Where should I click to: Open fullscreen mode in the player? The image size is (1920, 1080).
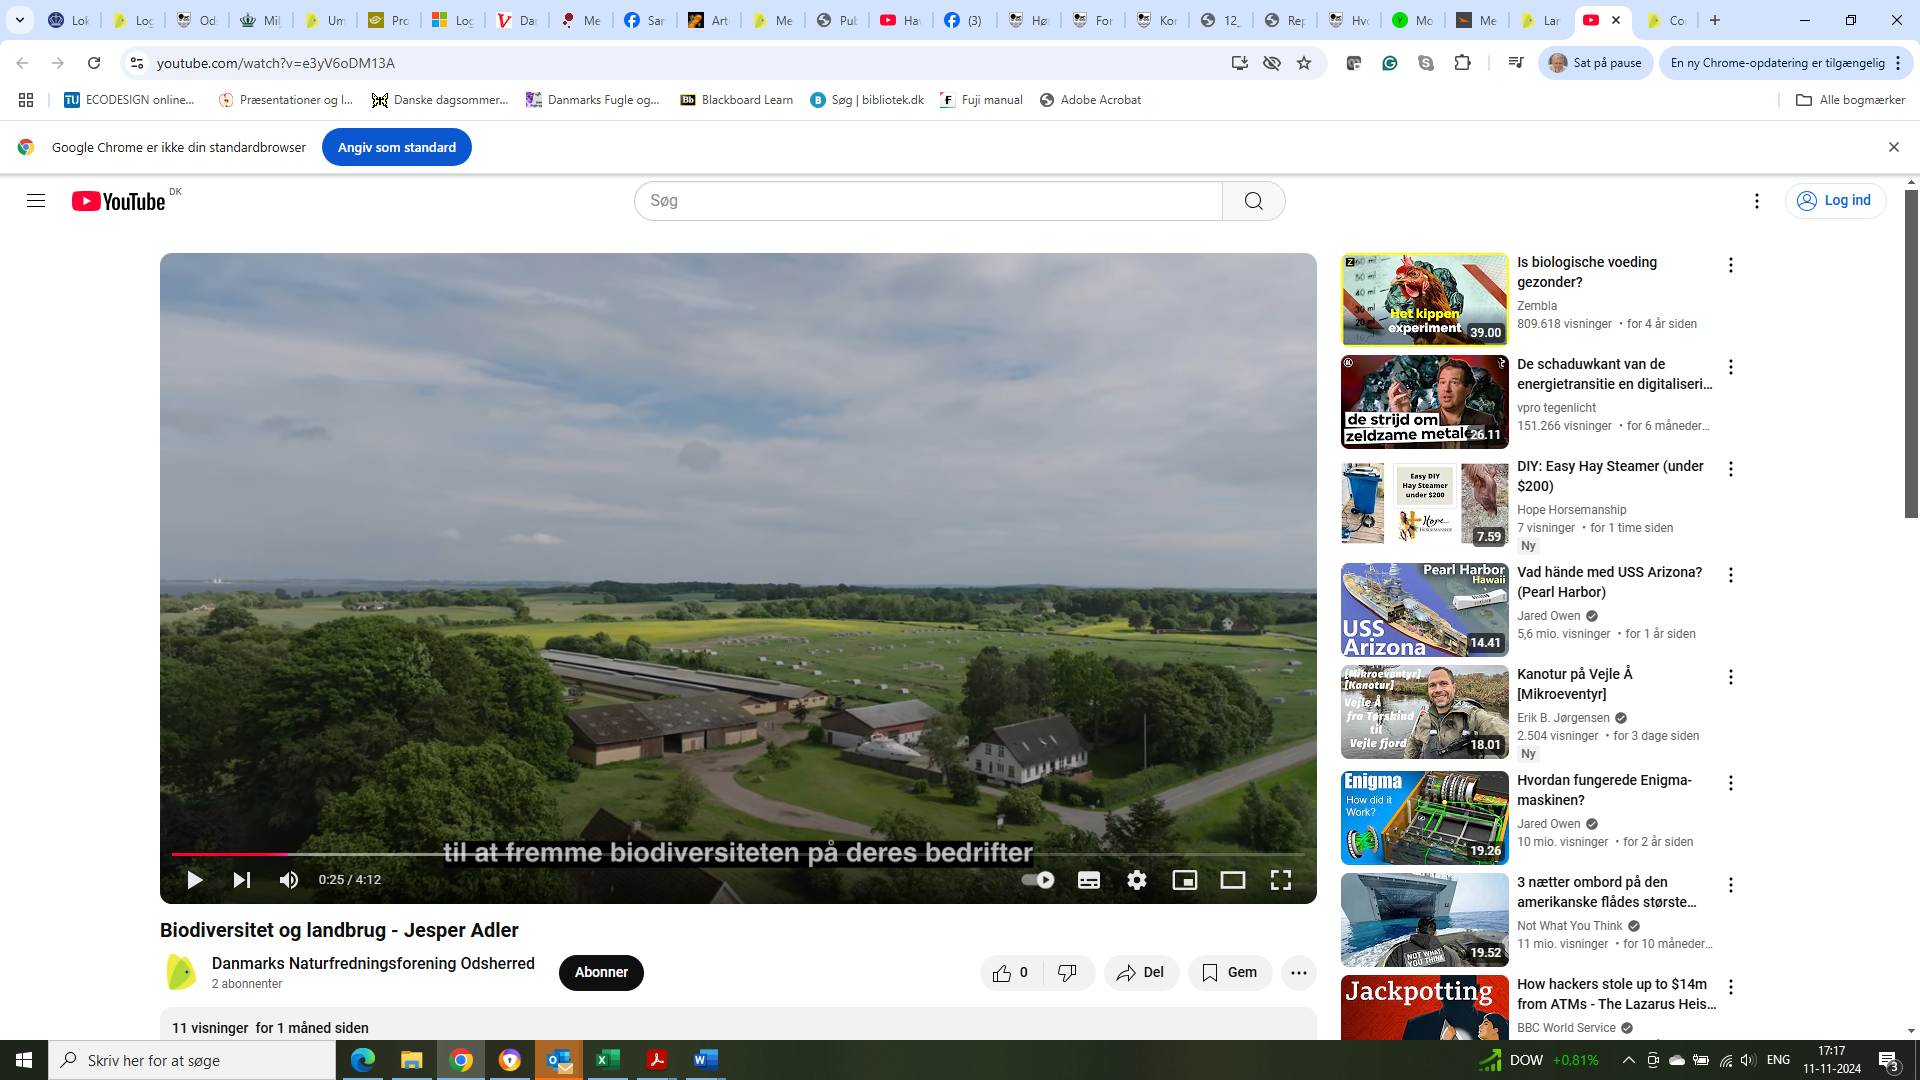point(1281,880)
